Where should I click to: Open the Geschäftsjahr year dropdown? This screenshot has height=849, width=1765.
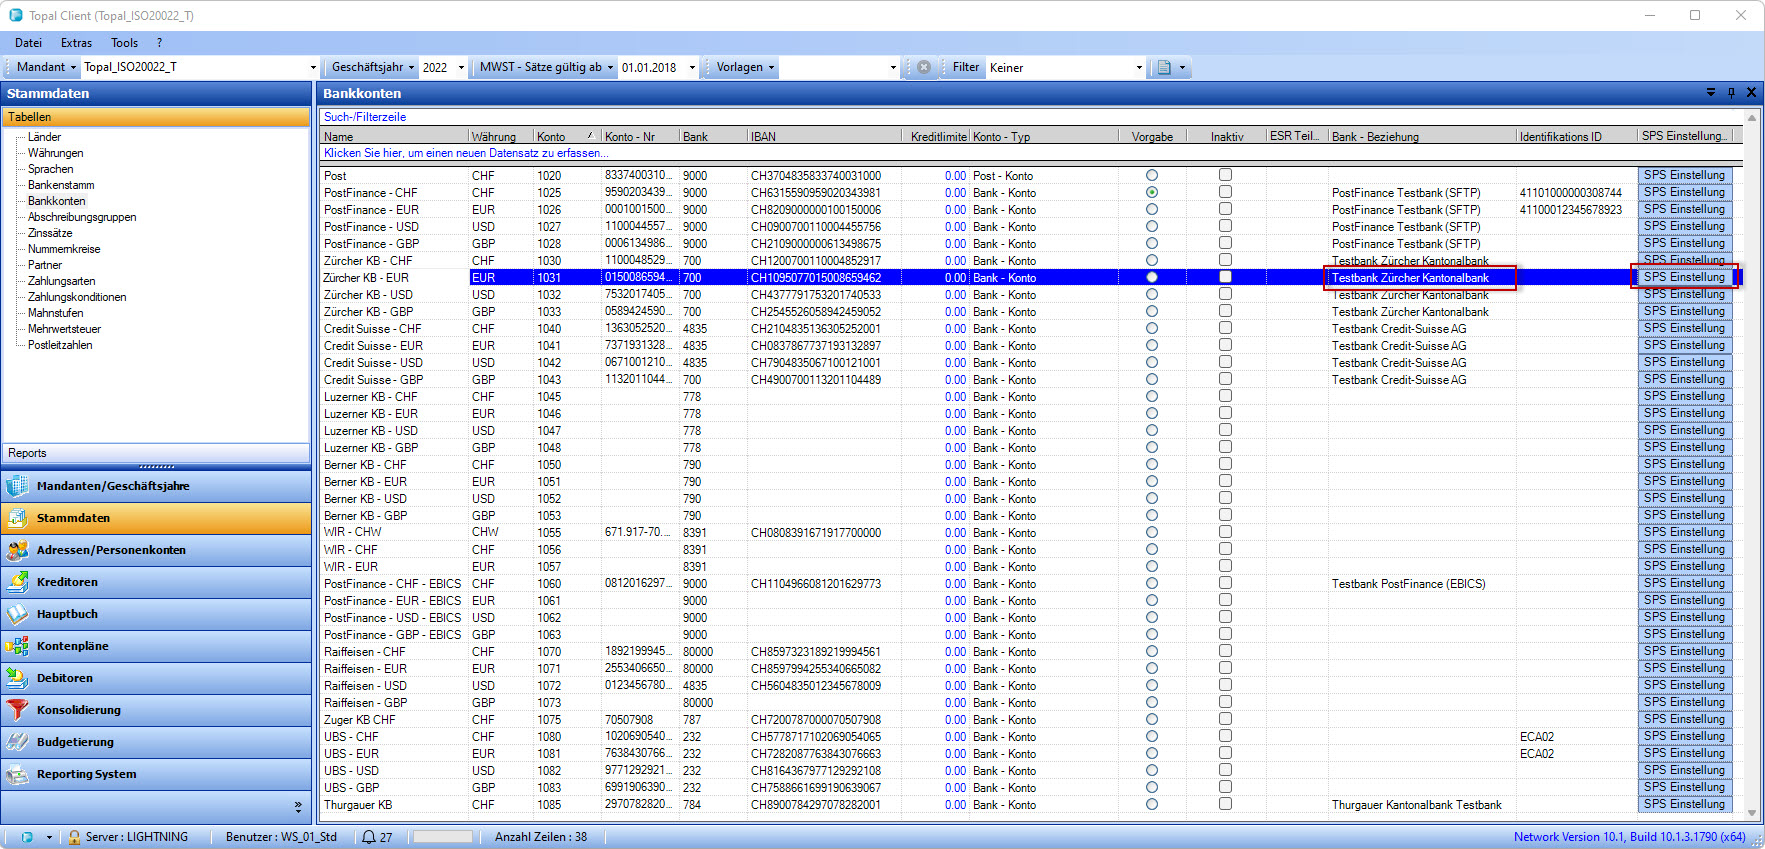click(x=461, y=68)
